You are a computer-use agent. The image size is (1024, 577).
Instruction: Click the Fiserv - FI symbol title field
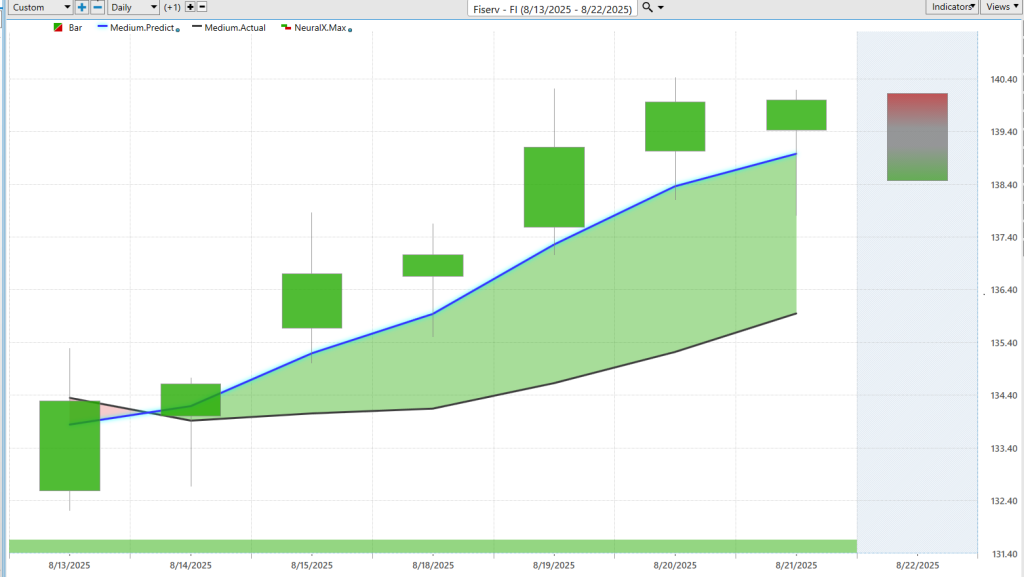(554, 7)
